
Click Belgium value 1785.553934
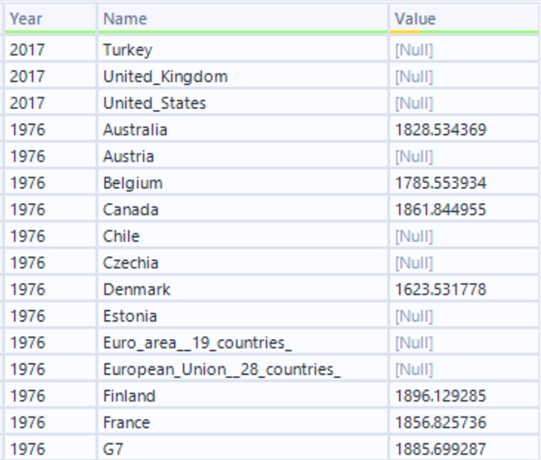(464, 183)
